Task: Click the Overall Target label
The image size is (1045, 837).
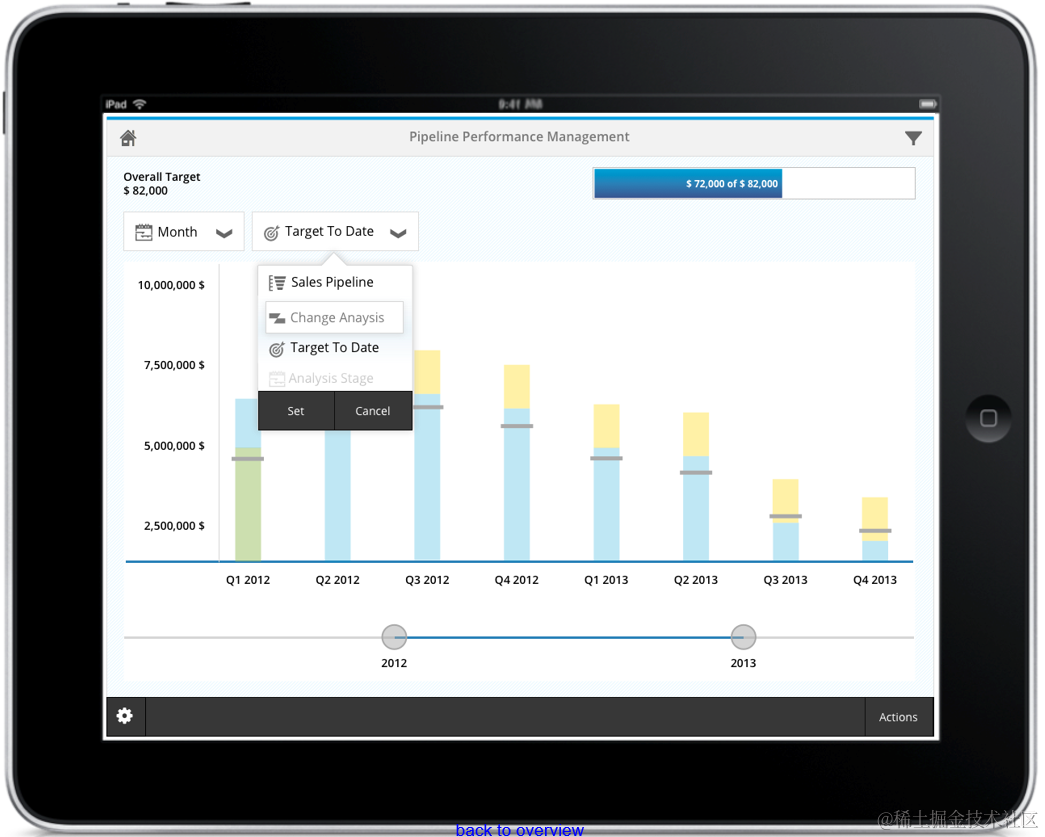Action: click(162, 177)
